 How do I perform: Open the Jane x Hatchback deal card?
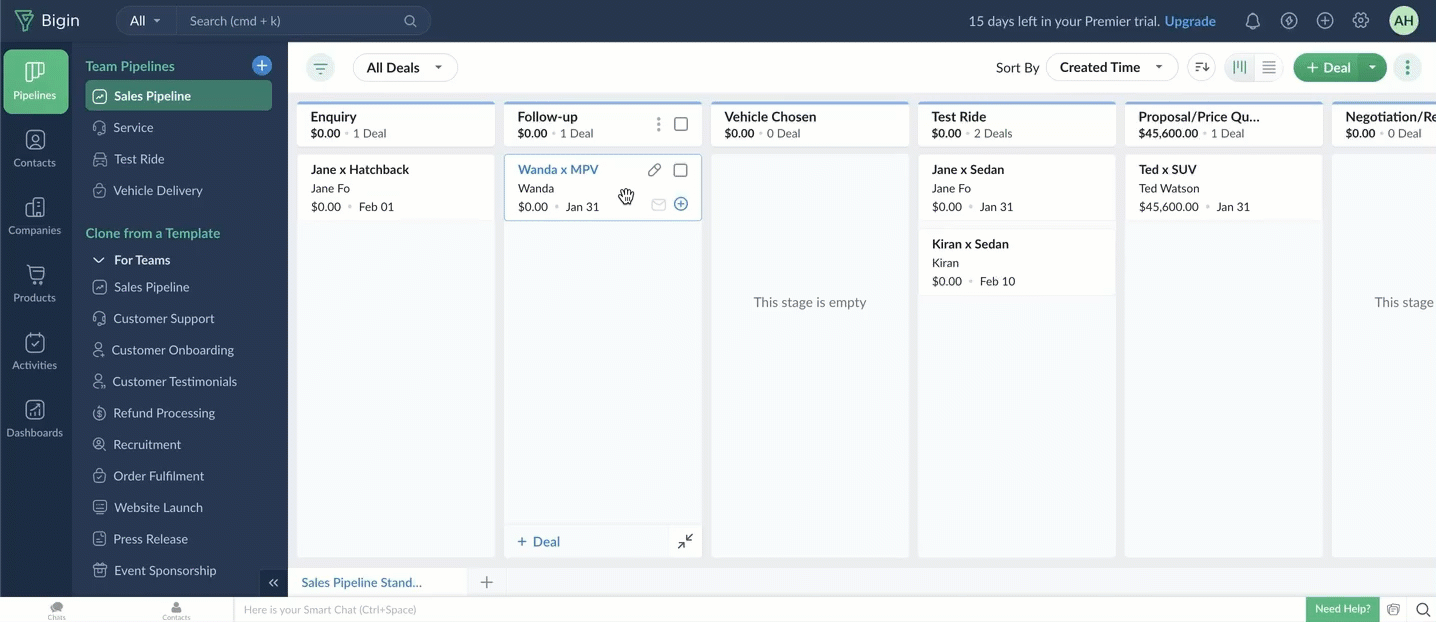396,187
